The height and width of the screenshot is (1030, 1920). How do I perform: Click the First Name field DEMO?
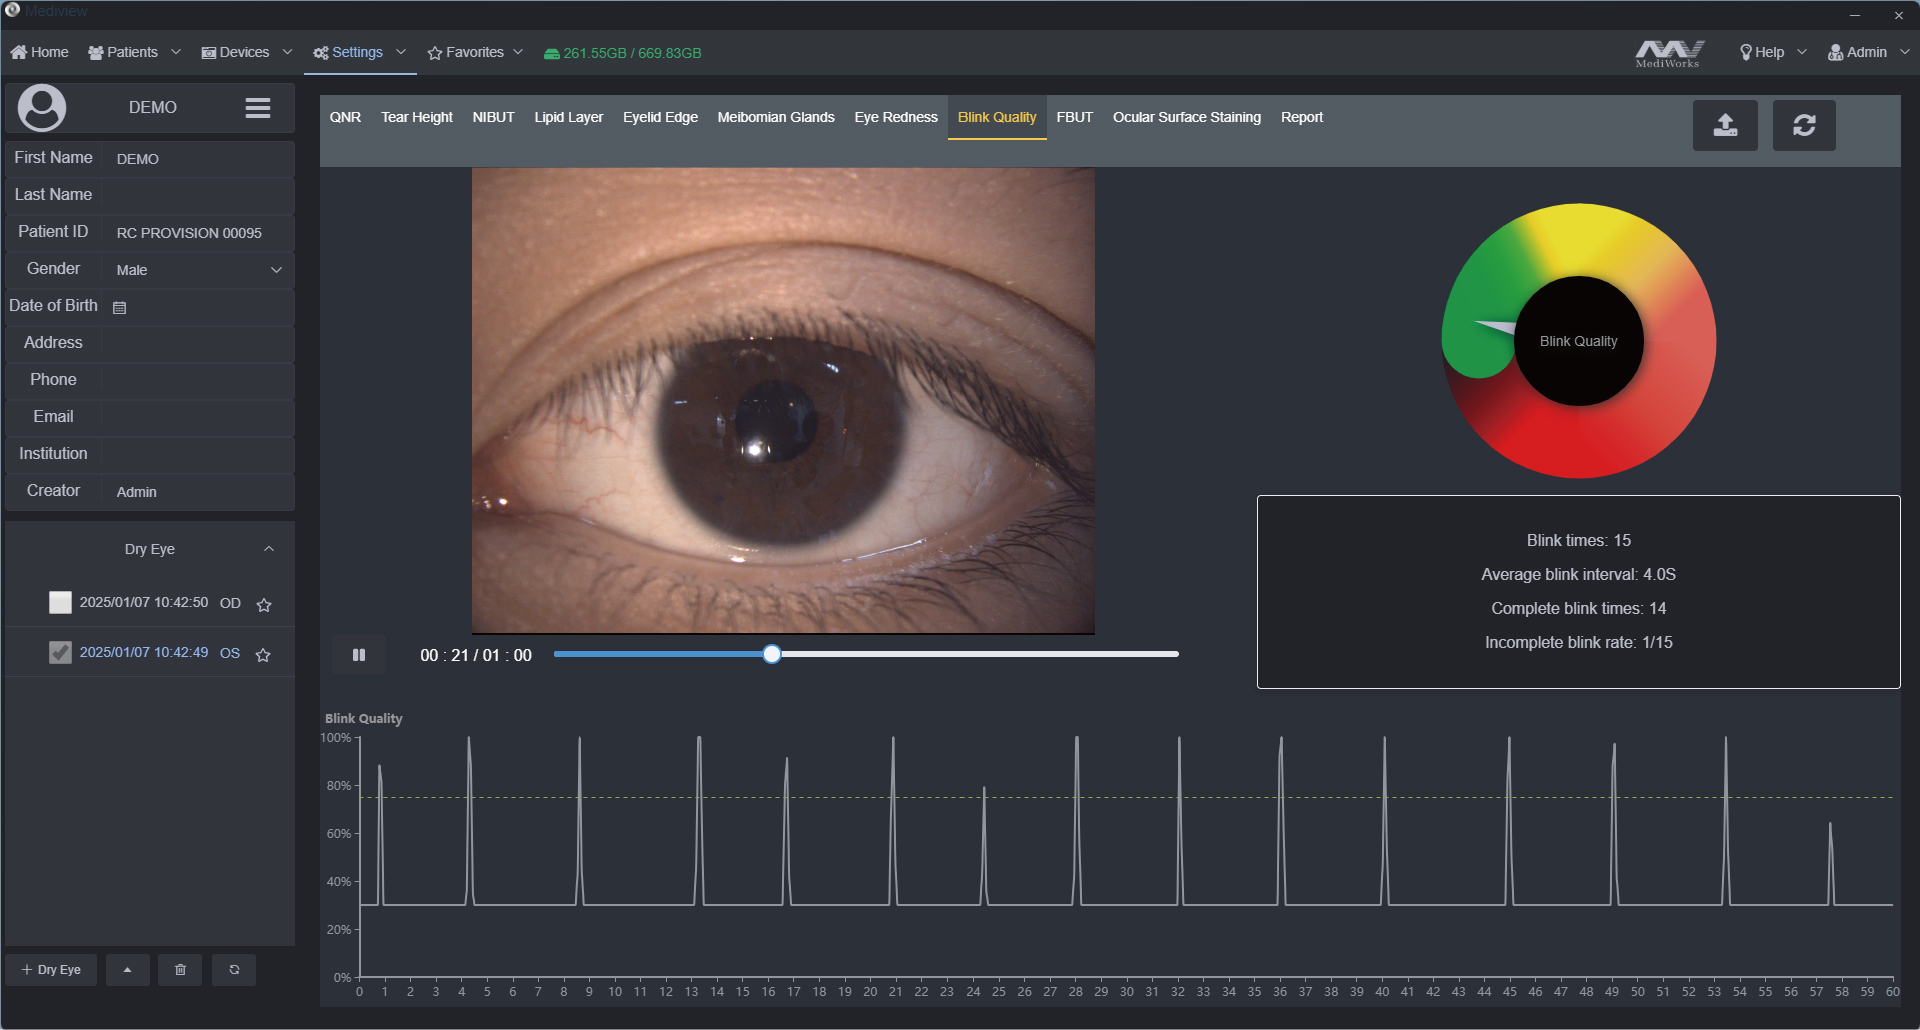click(x=198, y=159)
